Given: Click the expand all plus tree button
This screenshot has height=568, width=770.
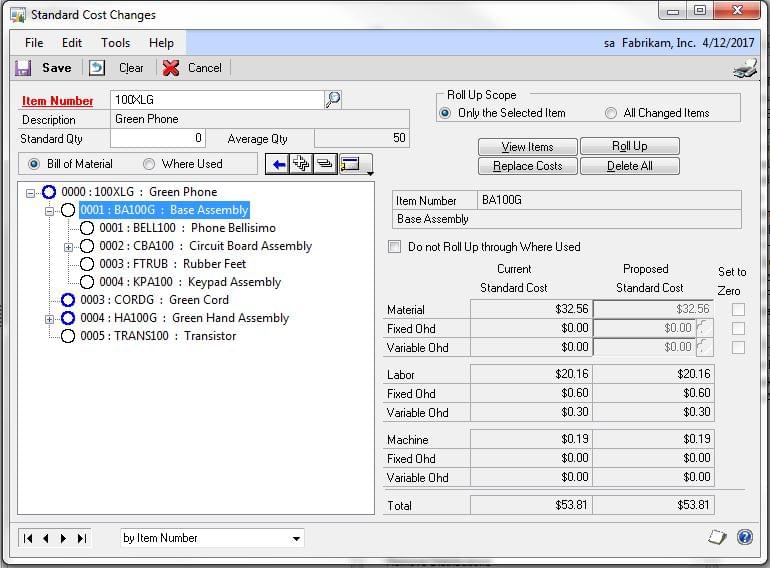Looking at the screenshot, I should click(x=301, y=164).
